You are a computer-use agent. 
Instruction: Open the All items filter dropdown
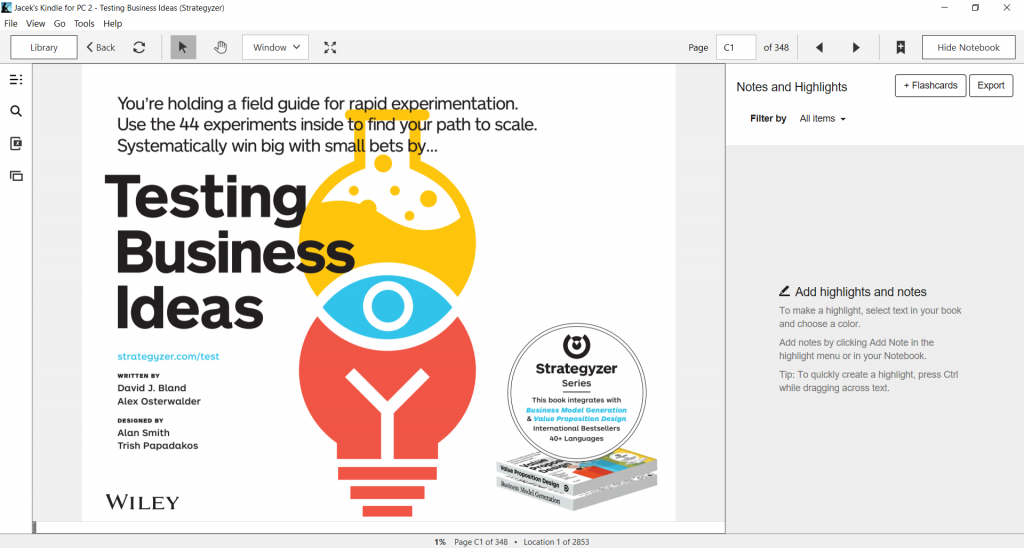pyautogui.click(x=822, y=119)
